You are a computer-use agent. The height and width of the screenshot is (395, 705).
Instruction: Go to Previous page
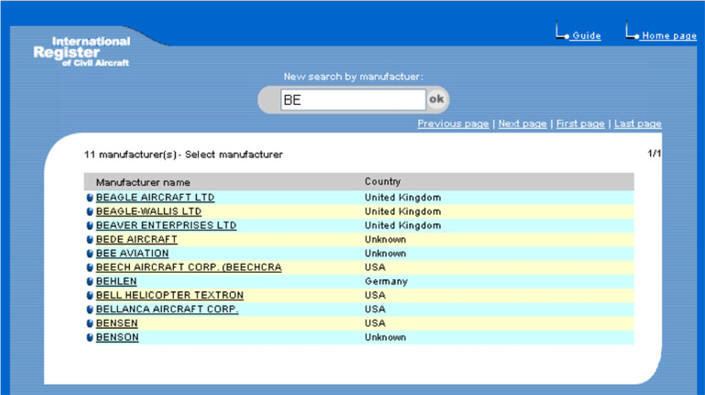click(x=453, y=124)
